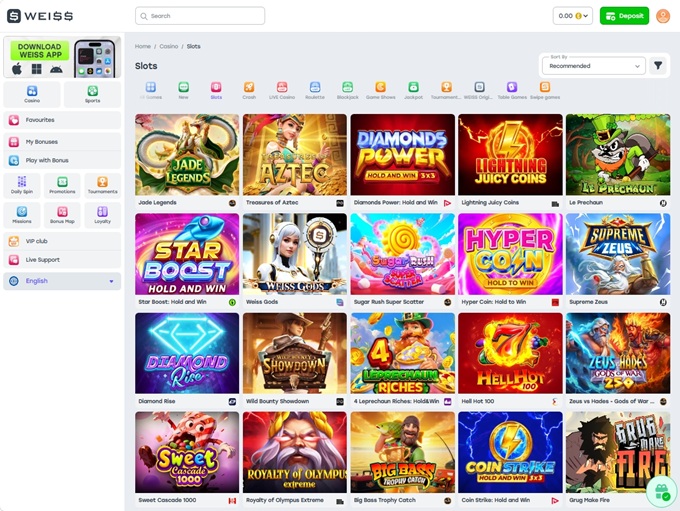Open the sidebar Tournaments tile
Screen dimensions: 680x511
[x=103, y=185]
